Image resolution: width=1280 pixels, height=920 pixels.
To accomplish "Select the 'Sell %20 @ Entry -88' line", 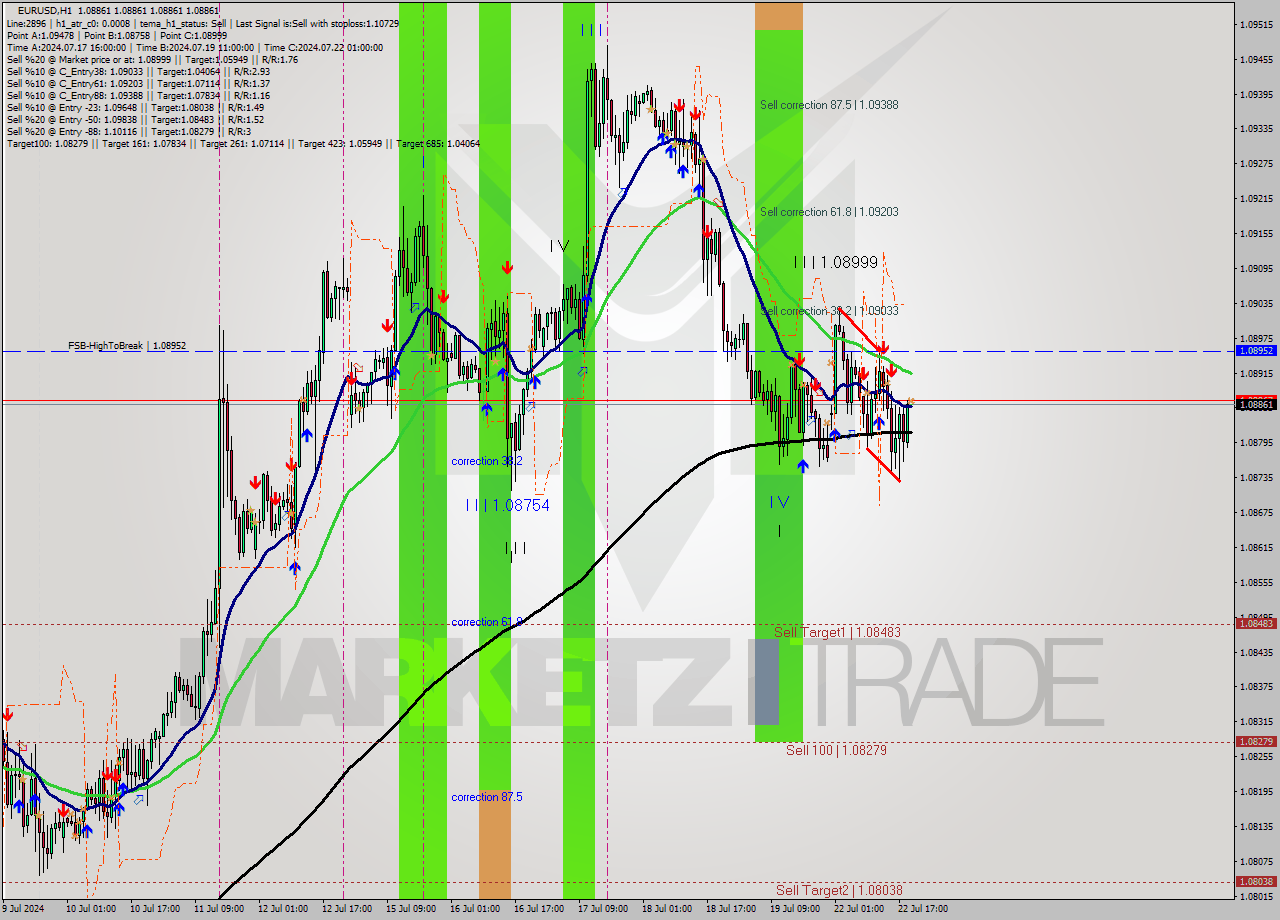I will pos(128,132).
